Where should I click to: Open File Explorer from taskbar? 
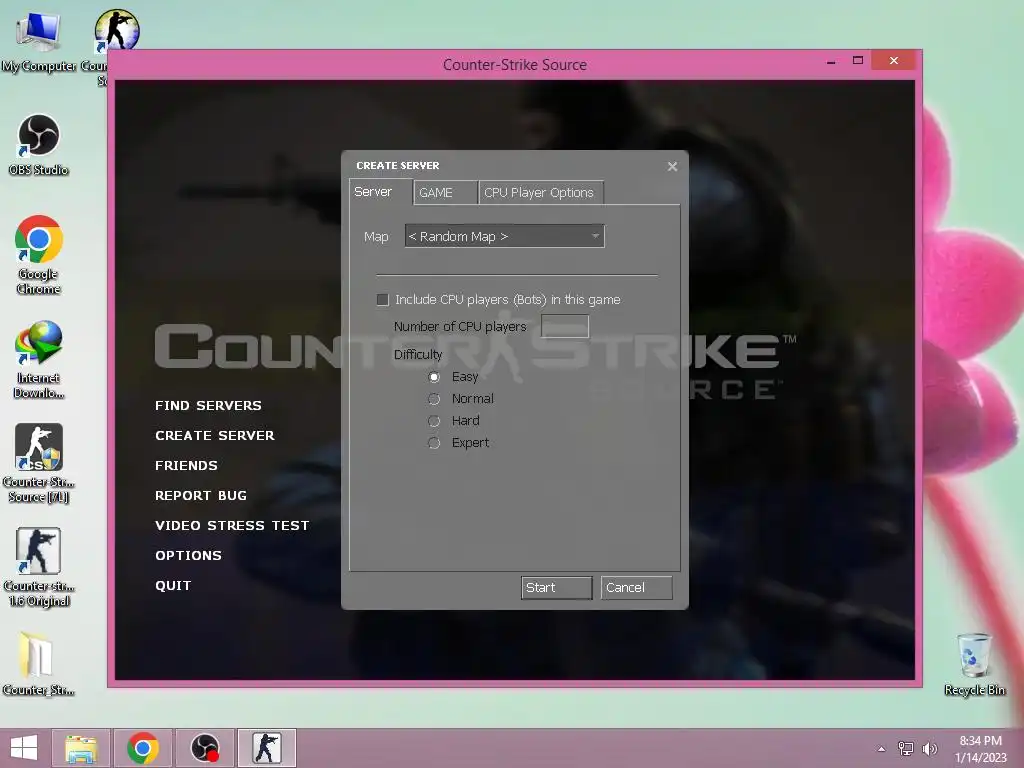pos(81,748)
